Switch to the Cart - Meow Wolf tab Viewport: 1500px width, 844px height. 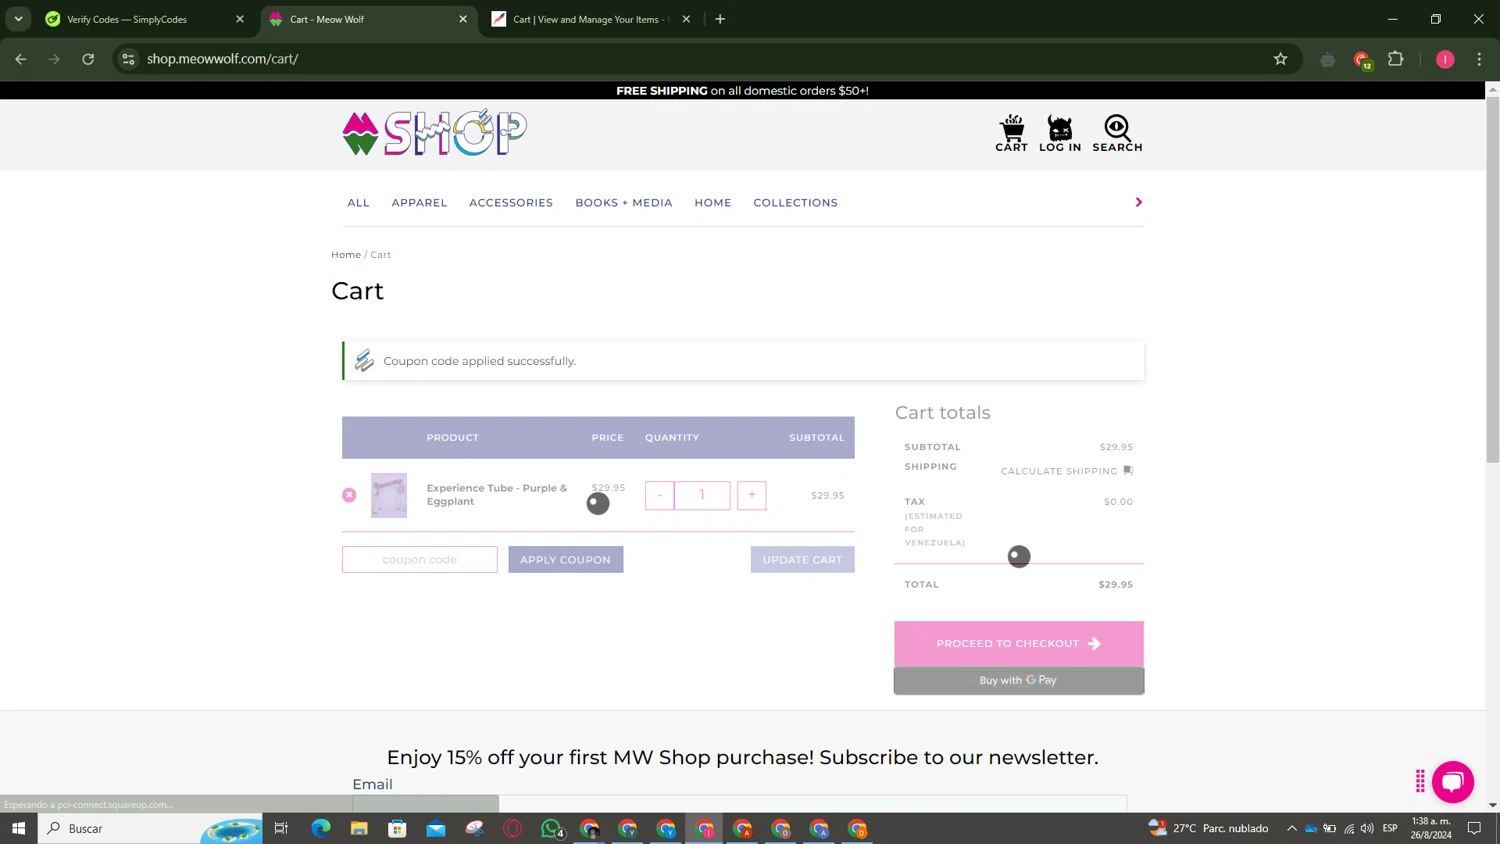pyautogui.click(x=368, y=19)
